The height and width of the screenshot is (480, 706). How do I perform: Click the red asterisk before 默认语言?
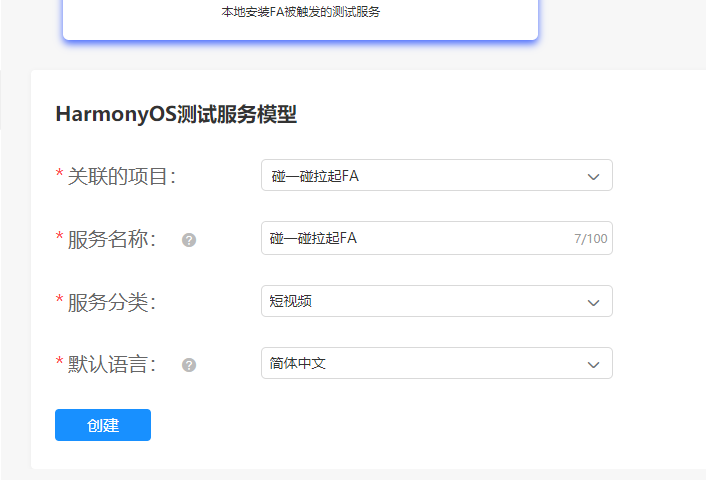click(60, 364)
